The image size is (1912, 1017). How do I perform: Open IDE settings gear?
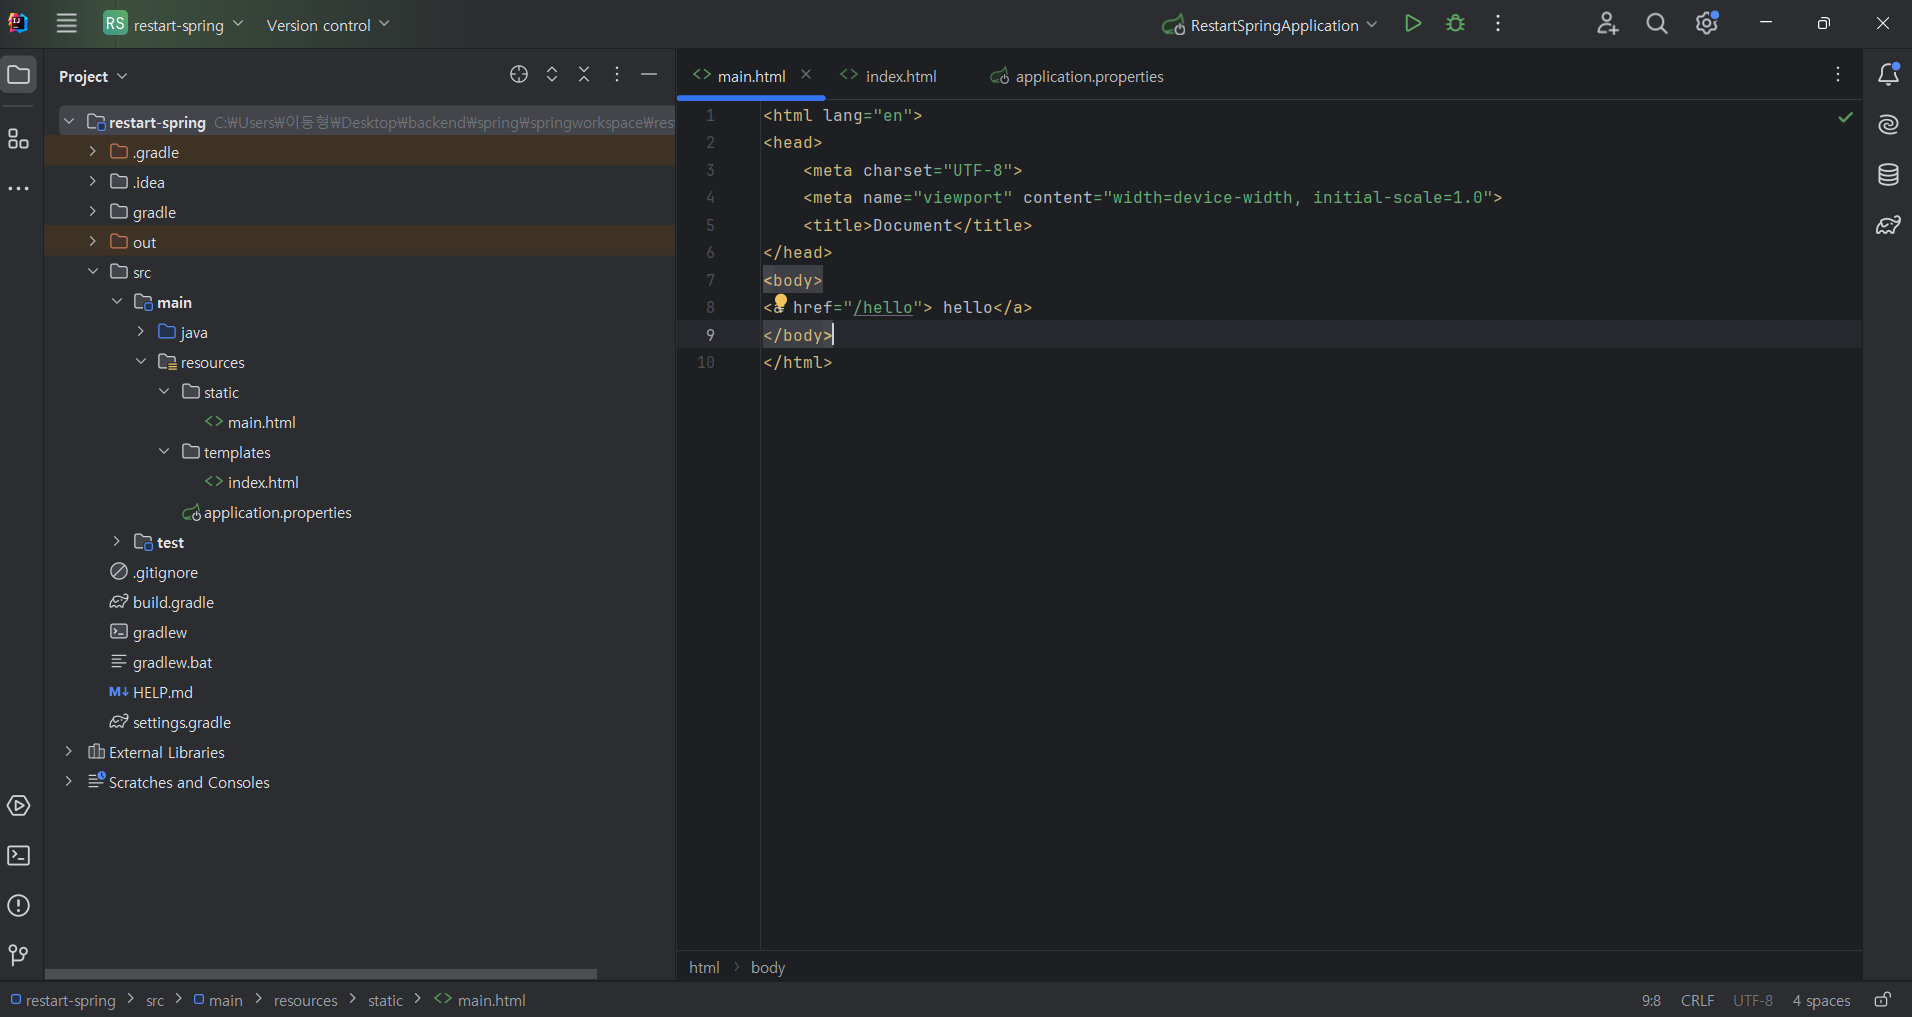[1707, 24]
